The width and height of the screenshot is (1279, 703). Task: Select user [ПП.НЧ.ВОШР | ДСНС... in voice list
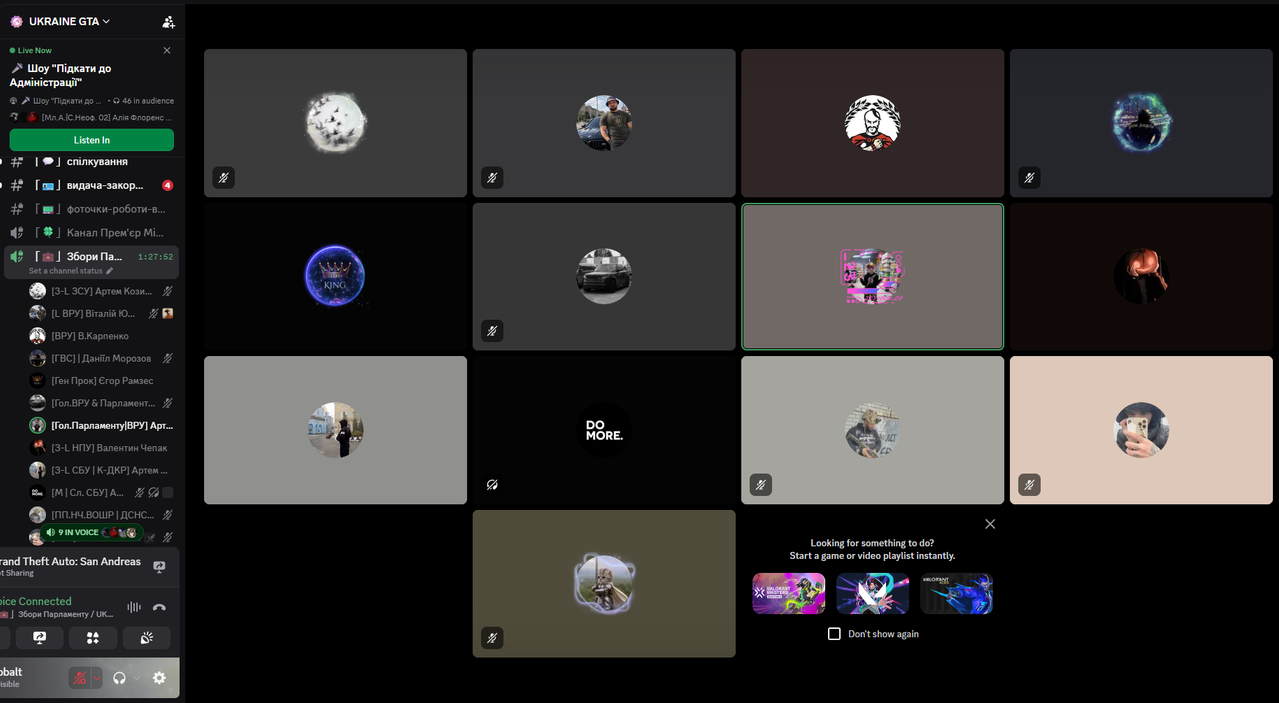point(102,514)
